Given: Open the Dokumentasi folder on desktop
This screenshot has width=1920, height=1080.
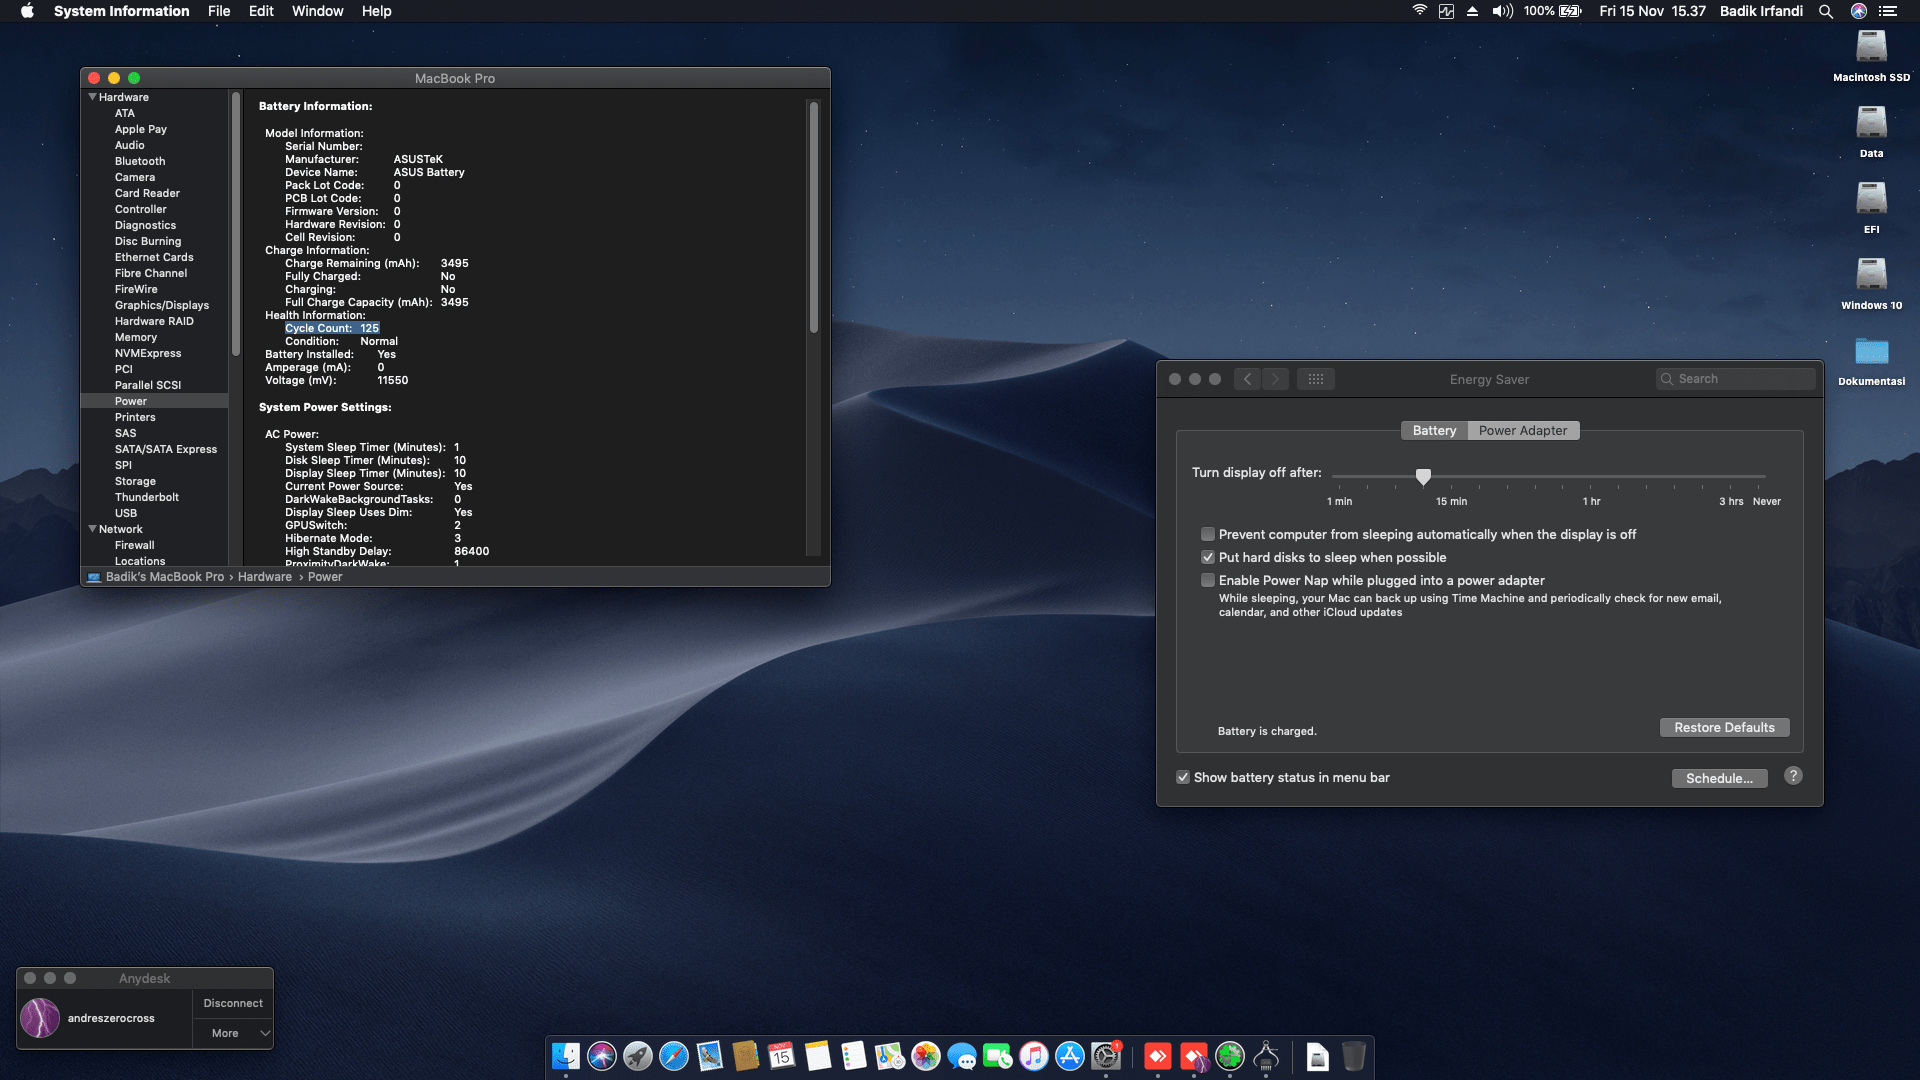Looking at the screenshot, I should [1871, 352].
